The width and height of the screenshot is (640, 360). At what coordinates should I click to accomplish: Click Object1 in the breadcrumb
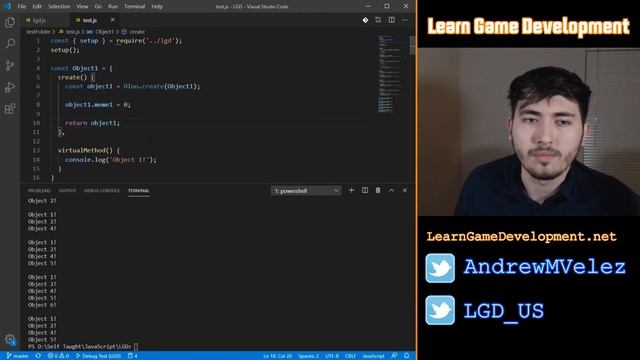coord(104,31)
